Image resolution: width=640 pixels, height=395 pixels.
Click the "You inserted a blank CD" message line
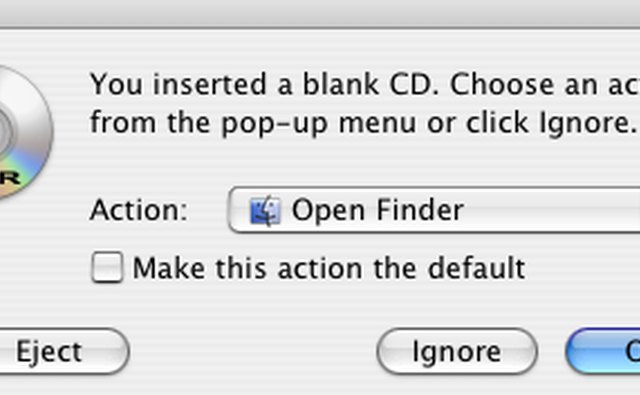[364, 84]
